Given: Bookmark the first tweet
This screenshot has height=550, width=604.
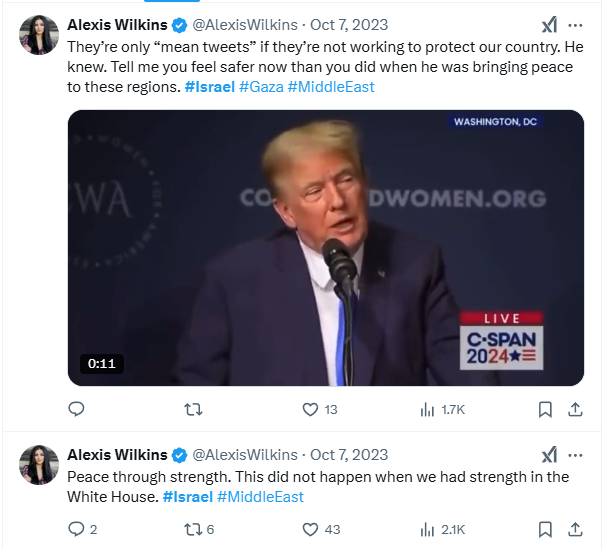Looking at the screenshot, I should coord(545,409).
